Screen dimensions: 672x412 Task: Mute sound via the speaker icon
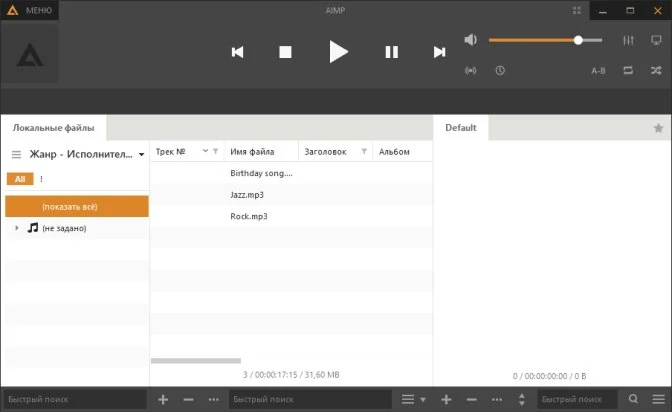point(470,40)
